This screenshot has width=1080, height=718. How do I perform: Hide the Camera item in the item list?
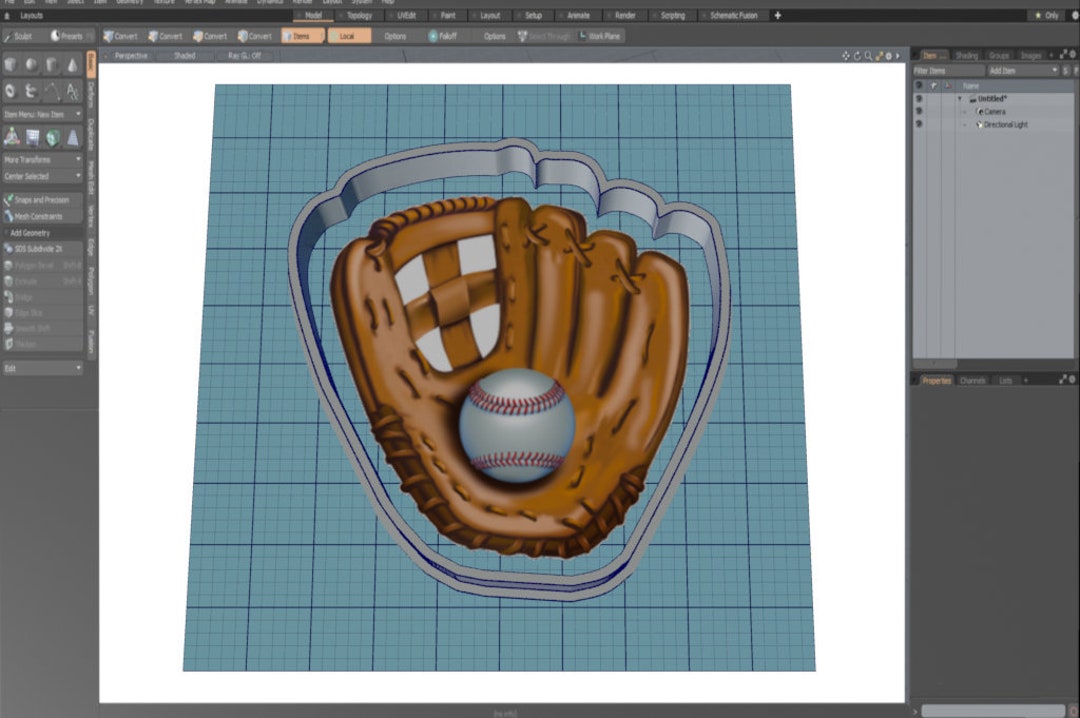tap(919, 111)
